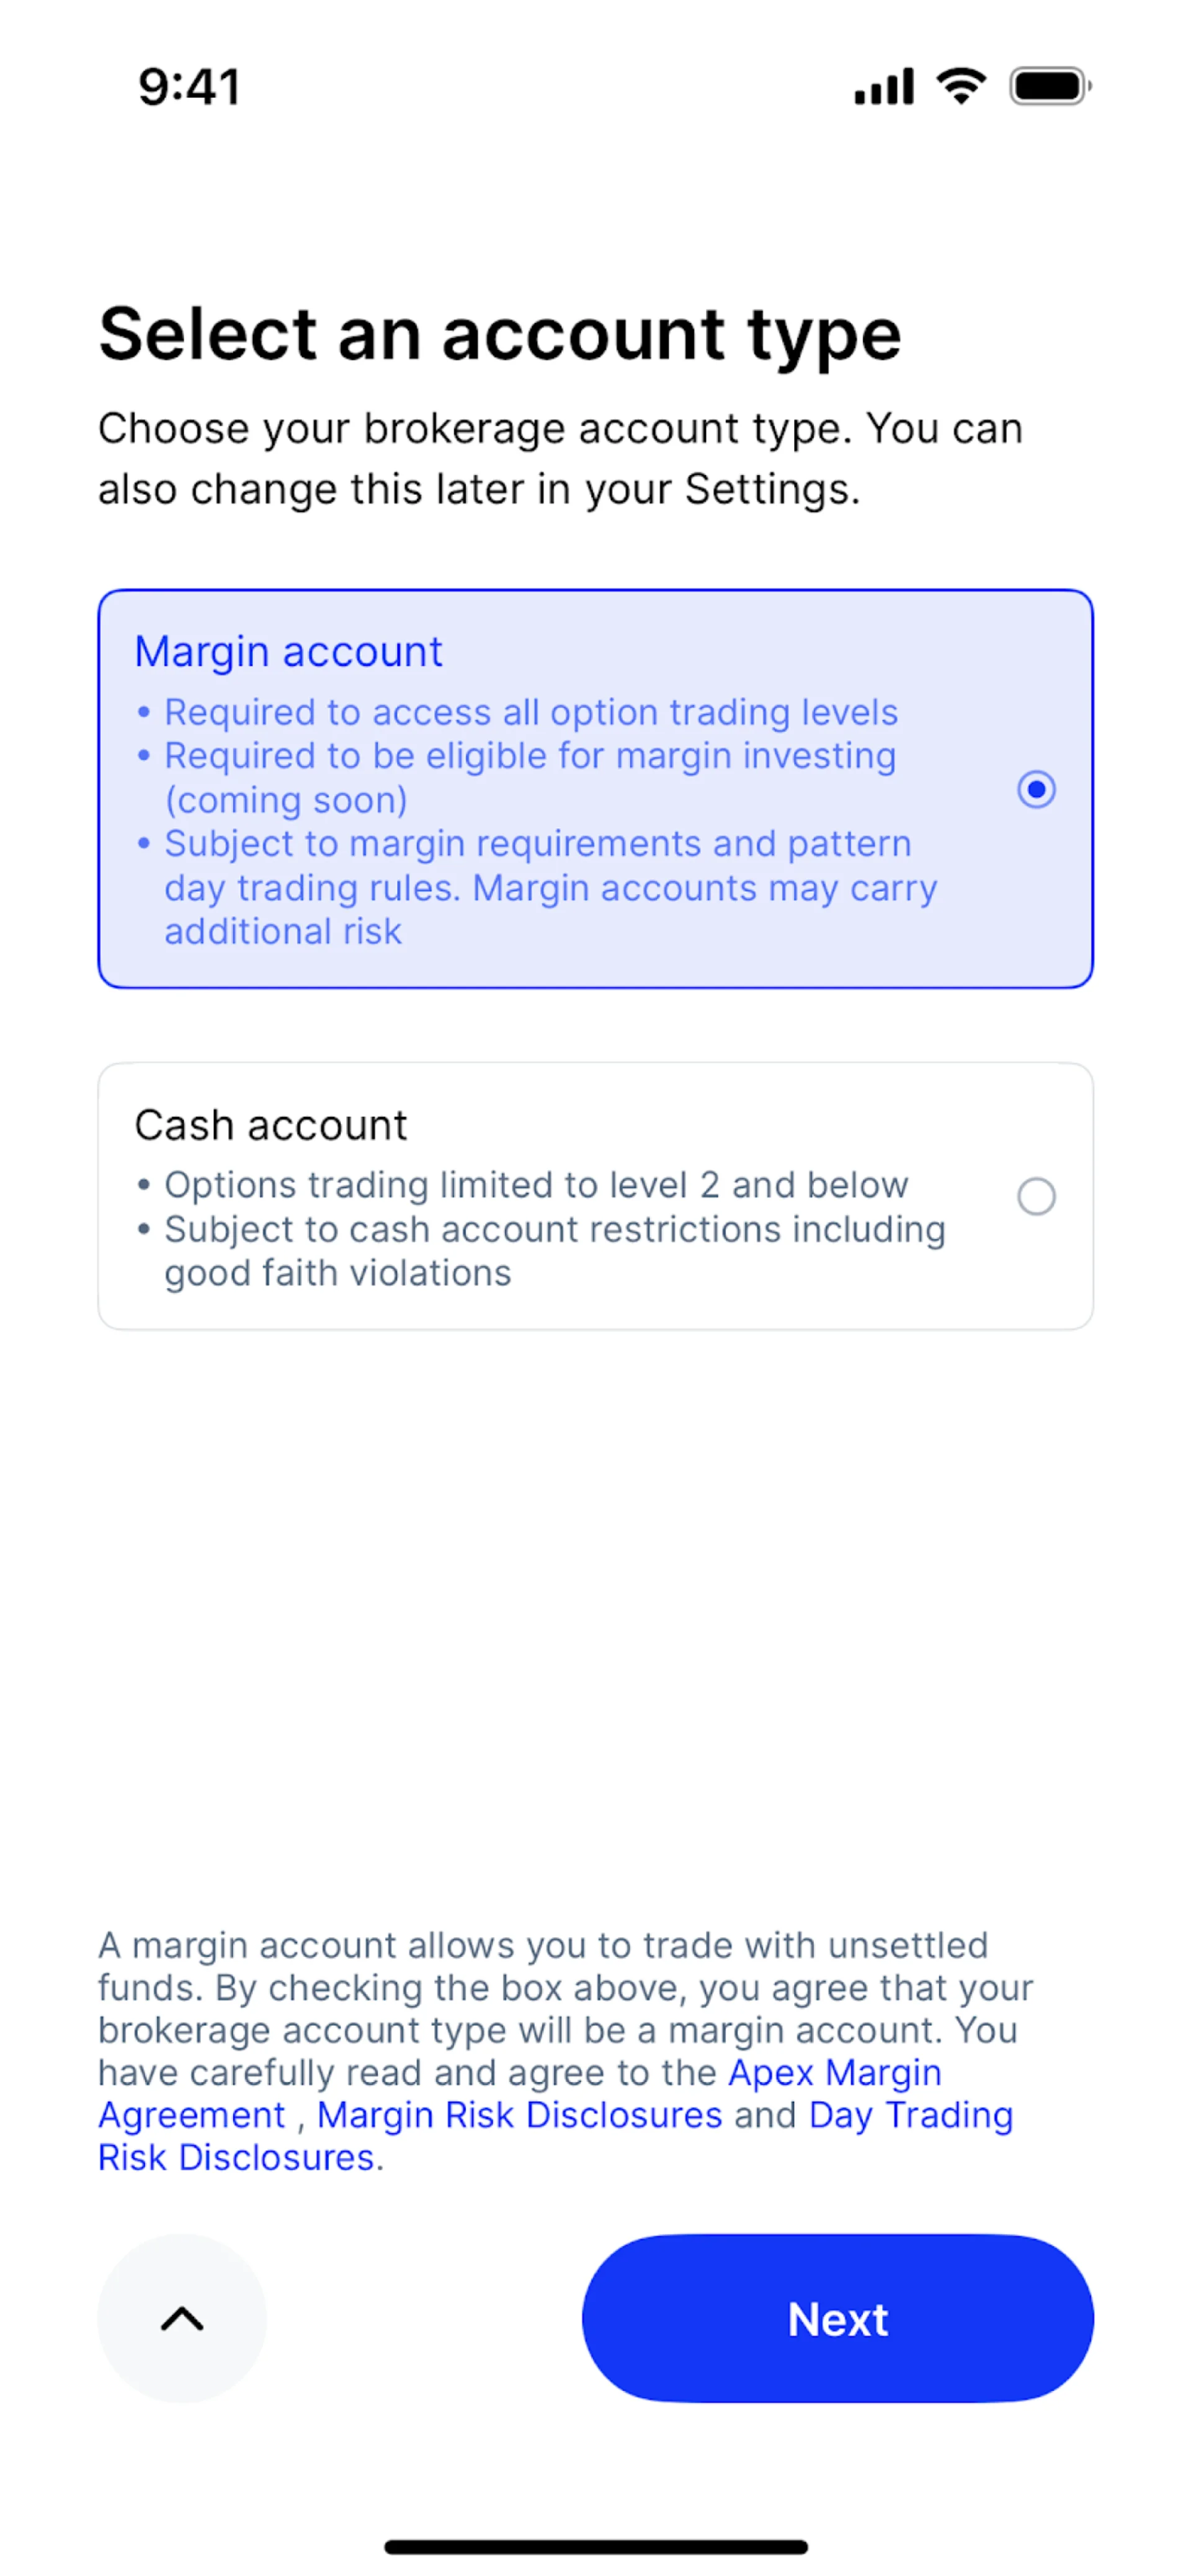Continue with the Next button

click(838, 2318)
